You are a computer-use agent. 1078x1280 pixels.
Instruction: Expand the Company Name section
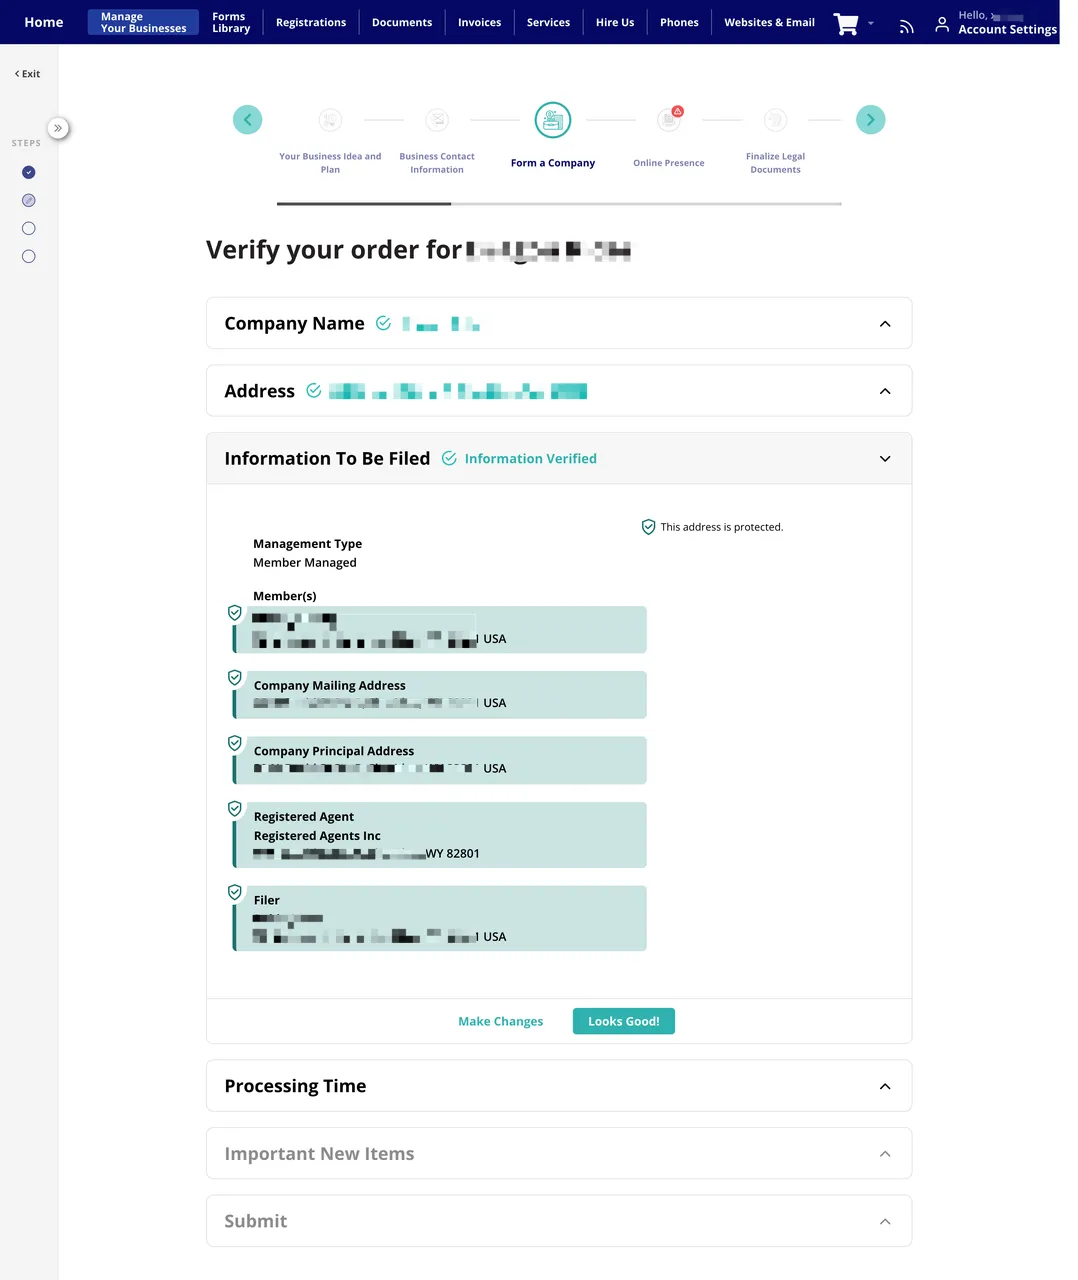click(x=884, y=324)
